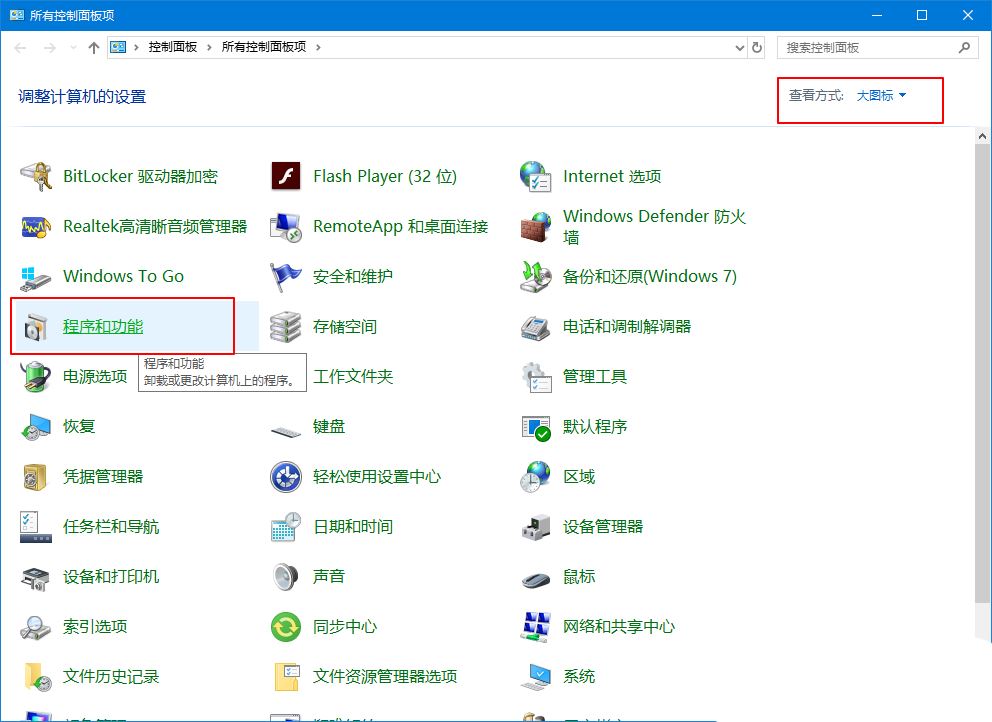
Task: Expand the chevron after 控制面板 in breadcrumb
Action: click(209, 47)
